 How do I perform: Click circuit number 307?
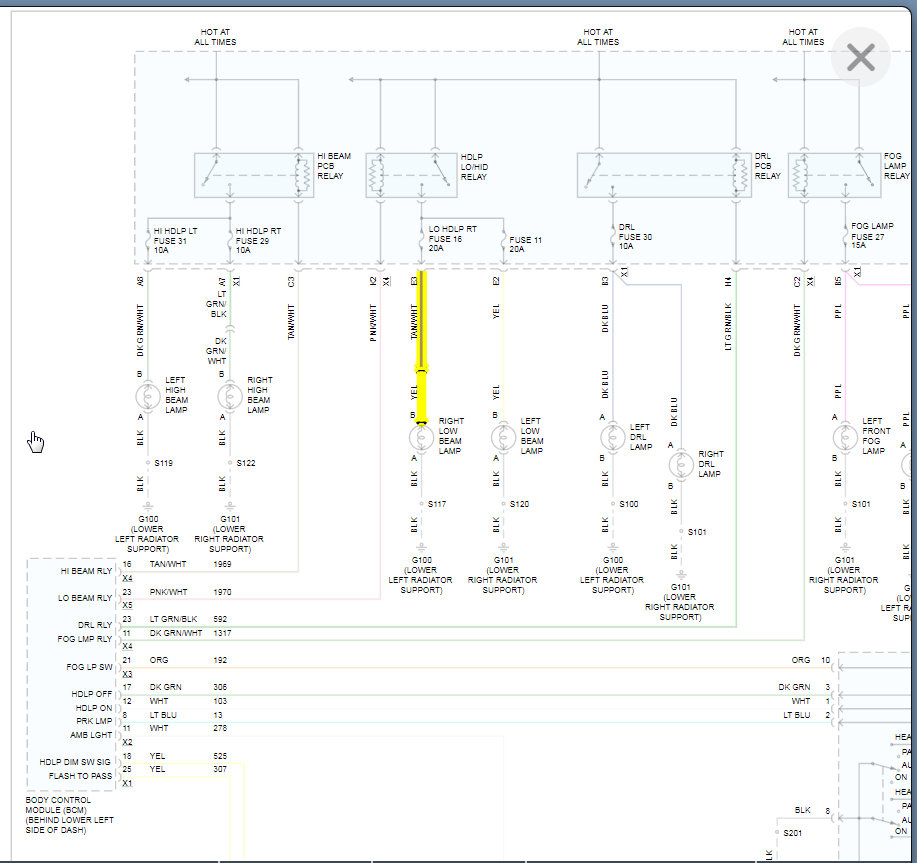(220, 768)
